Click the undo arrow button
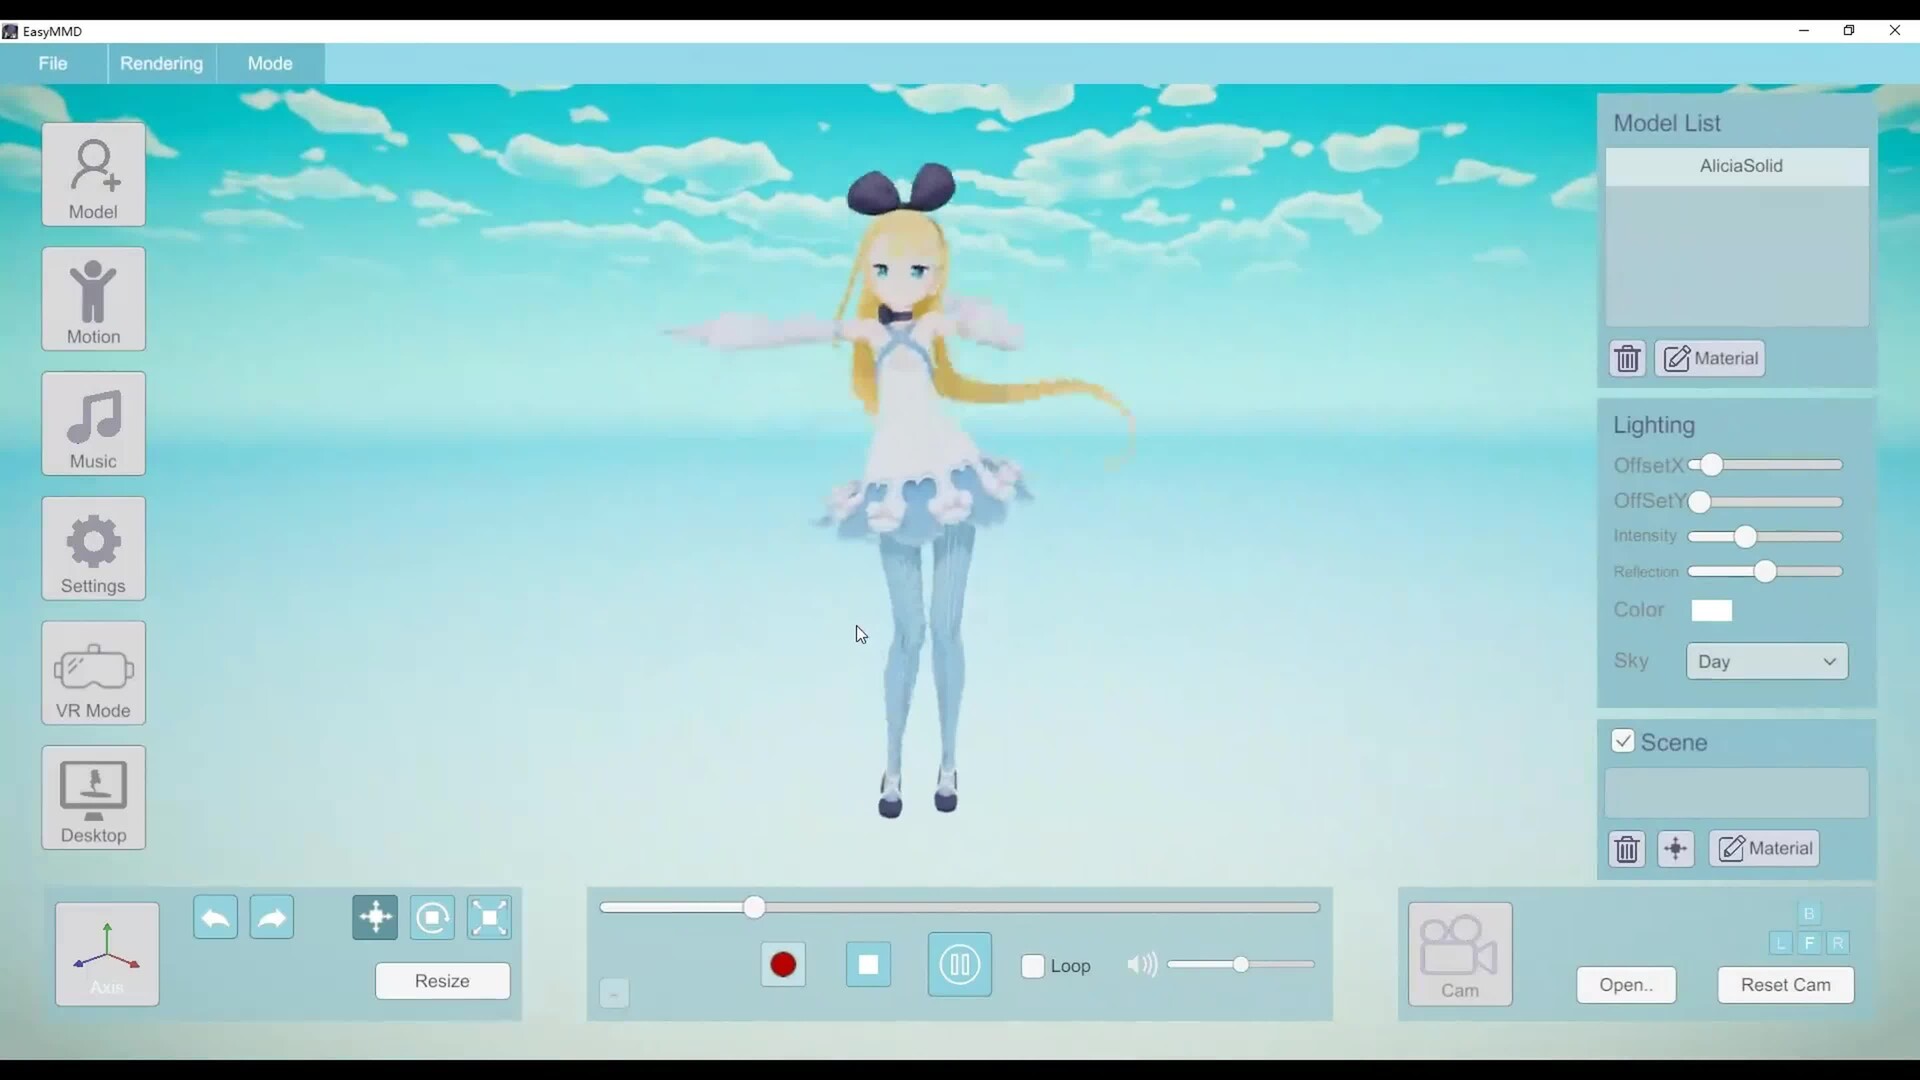The image size is (1920, 1080). pos(215,918)
